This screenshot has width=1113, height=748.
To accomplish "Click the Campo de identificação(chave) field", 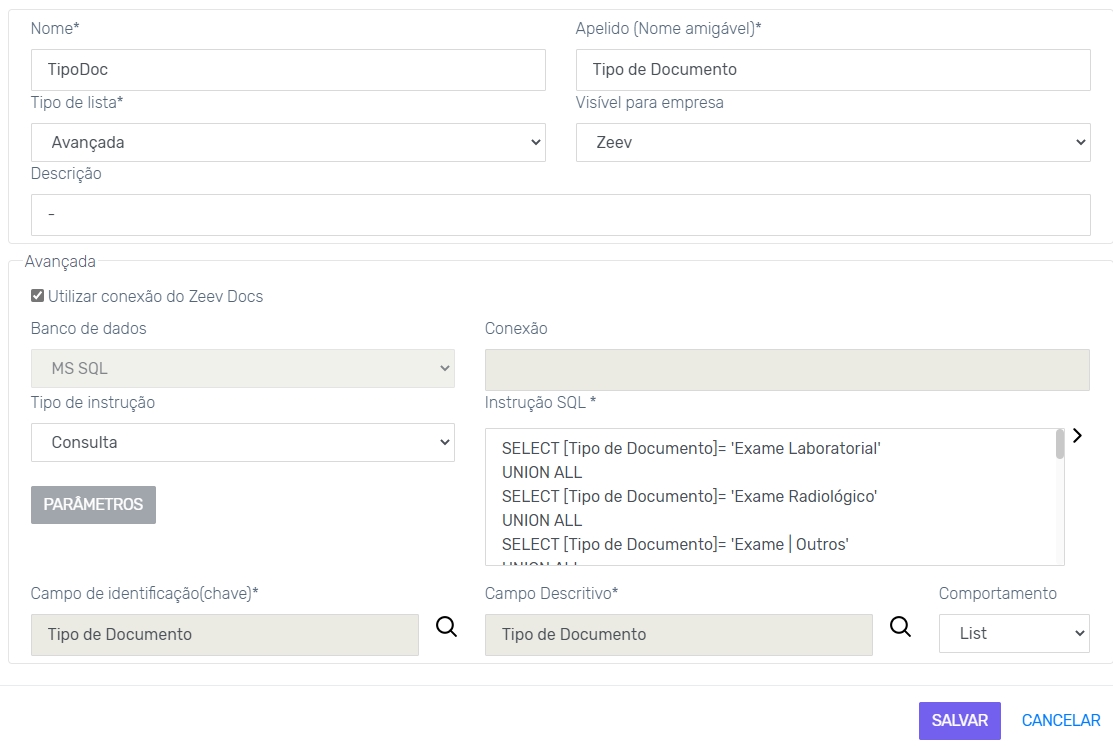I will [x=224, y=634].
